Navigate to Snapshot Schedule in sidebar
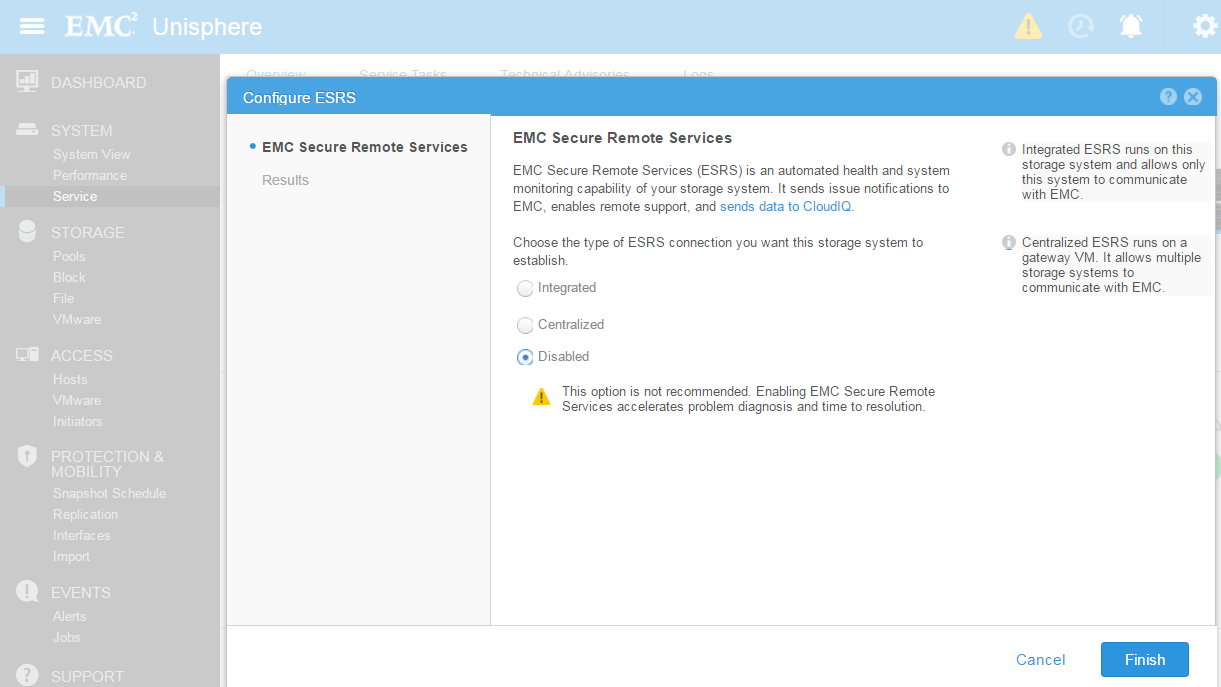 click(x=109, y=493)
